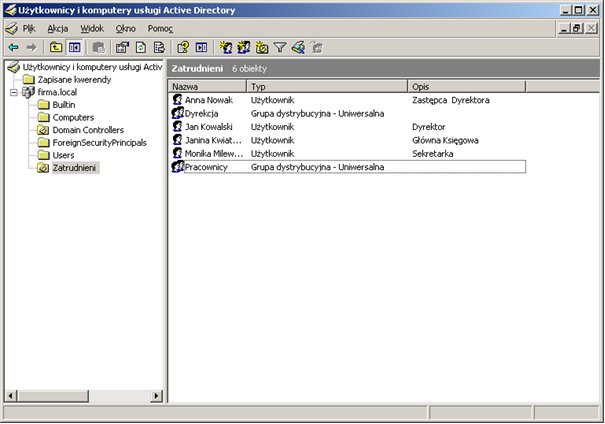Sort the list by the Opis column
The height and width of the screenshot is (424, 605).
point(467,86)
